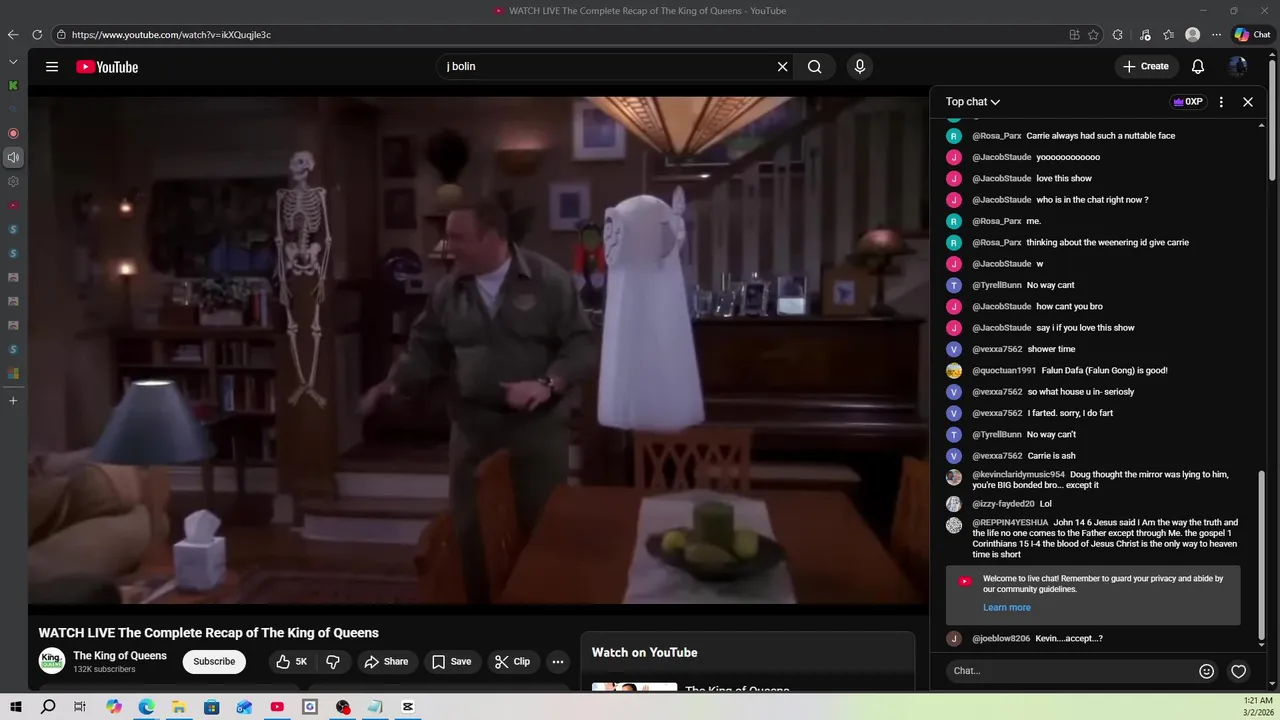Open Microsoft Store from the taskbar

click(x=212, y=707)
